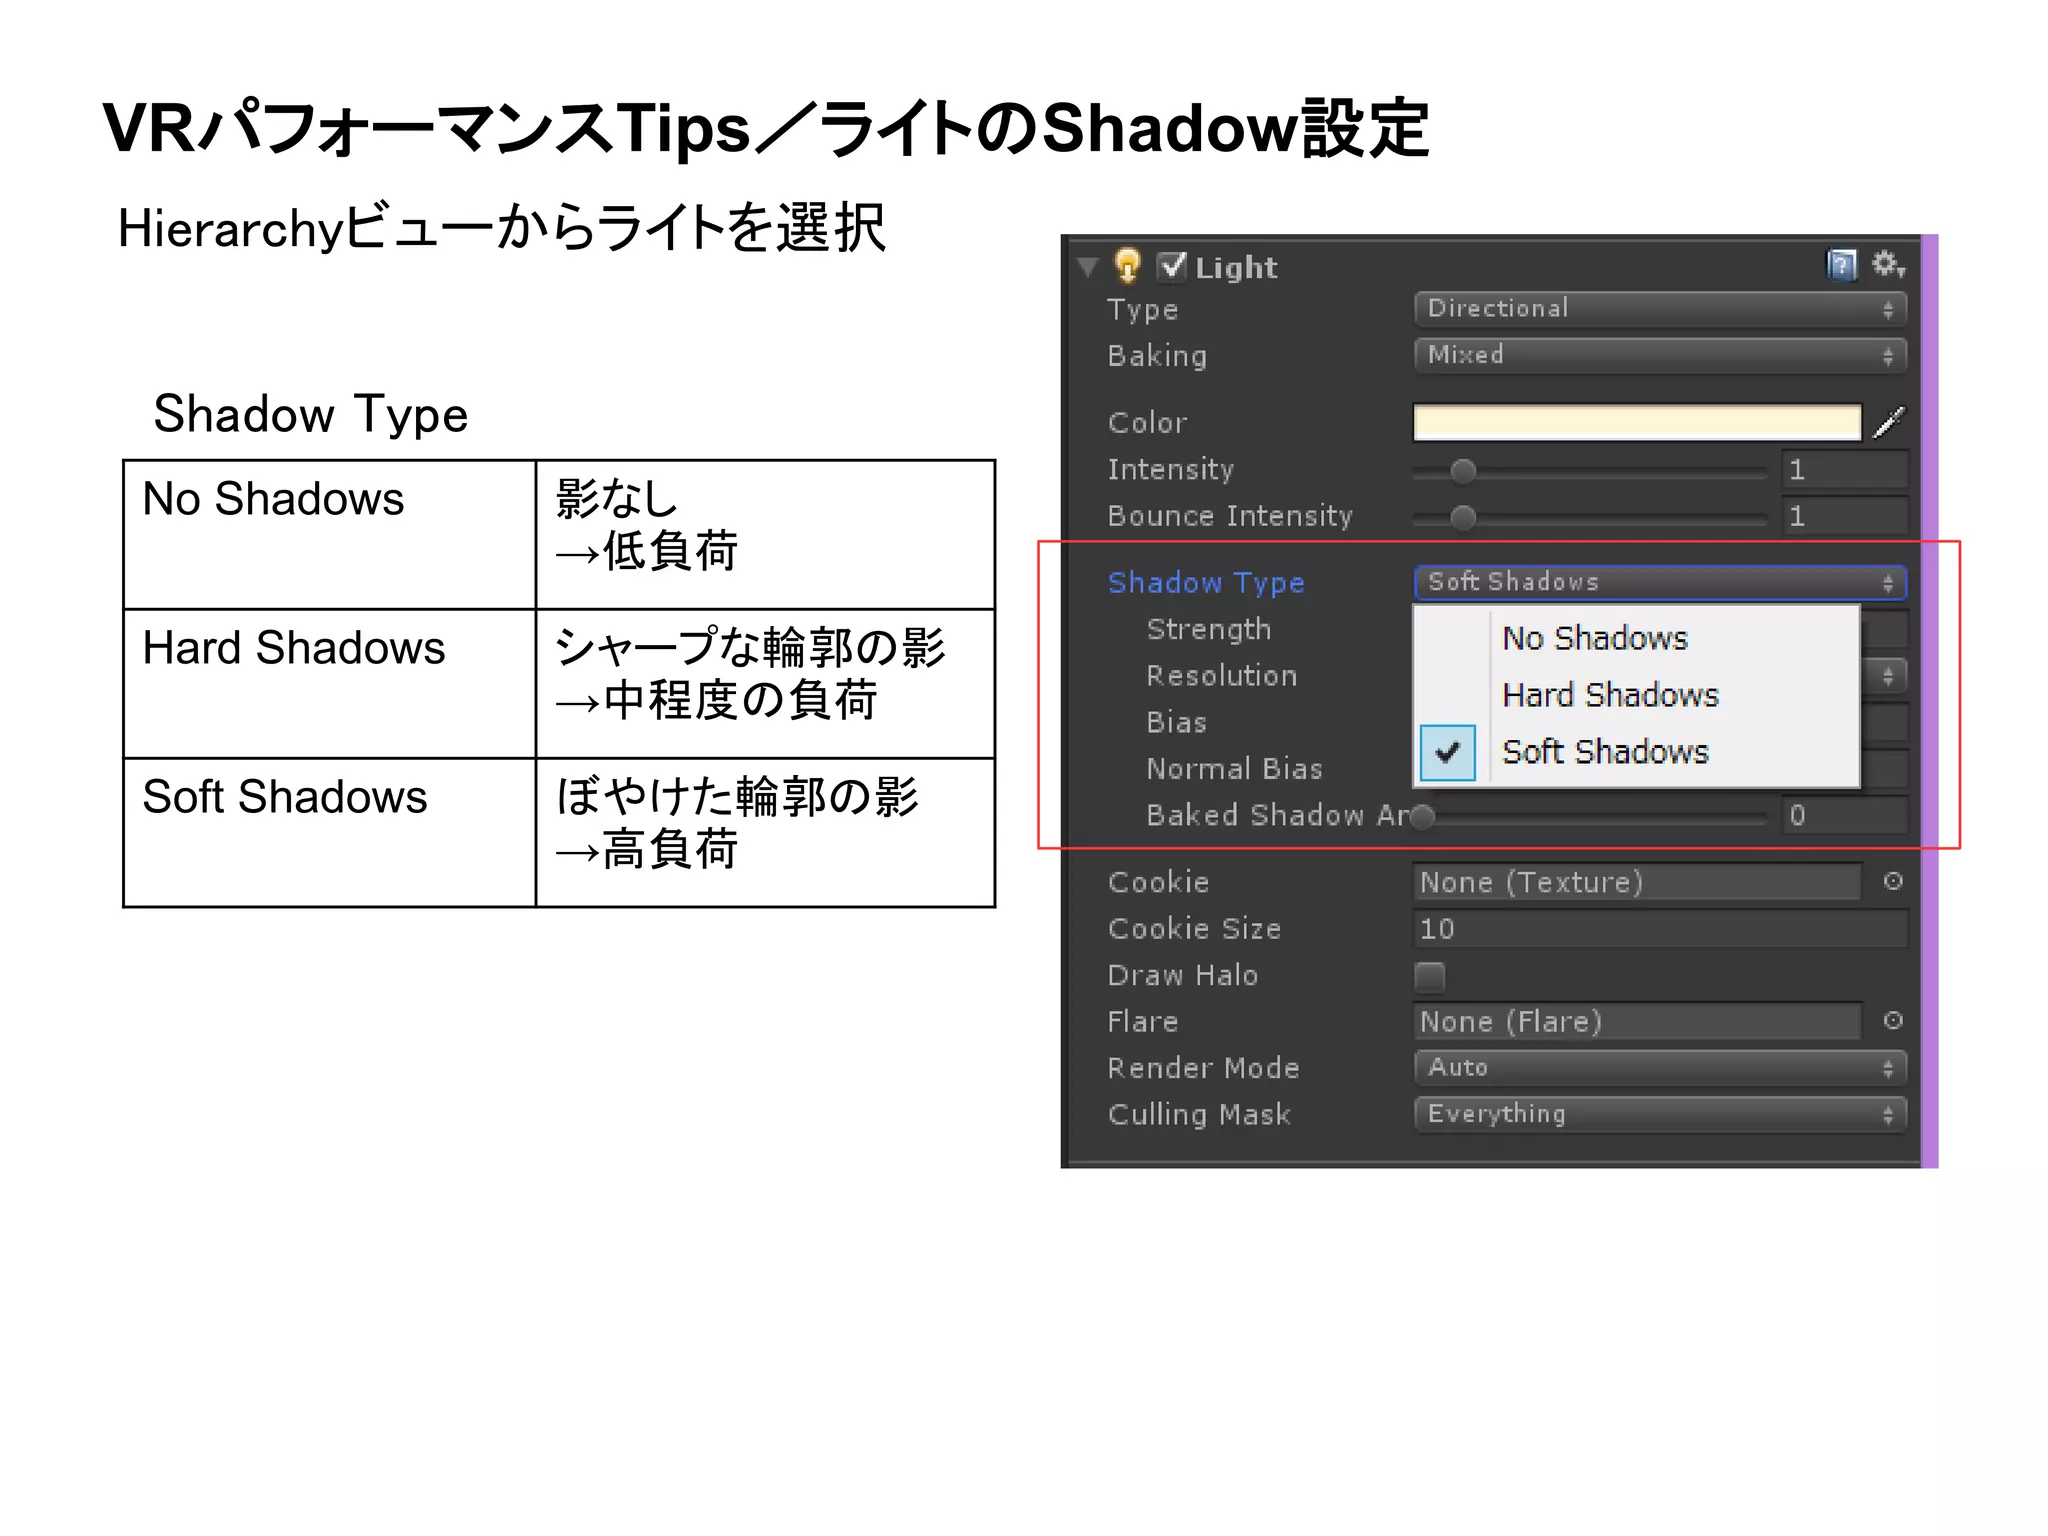This screenshot has height=1536, width=2048.
Task: Click the Cookie field None (Texture)
Action: click(x=1637, y=882)
